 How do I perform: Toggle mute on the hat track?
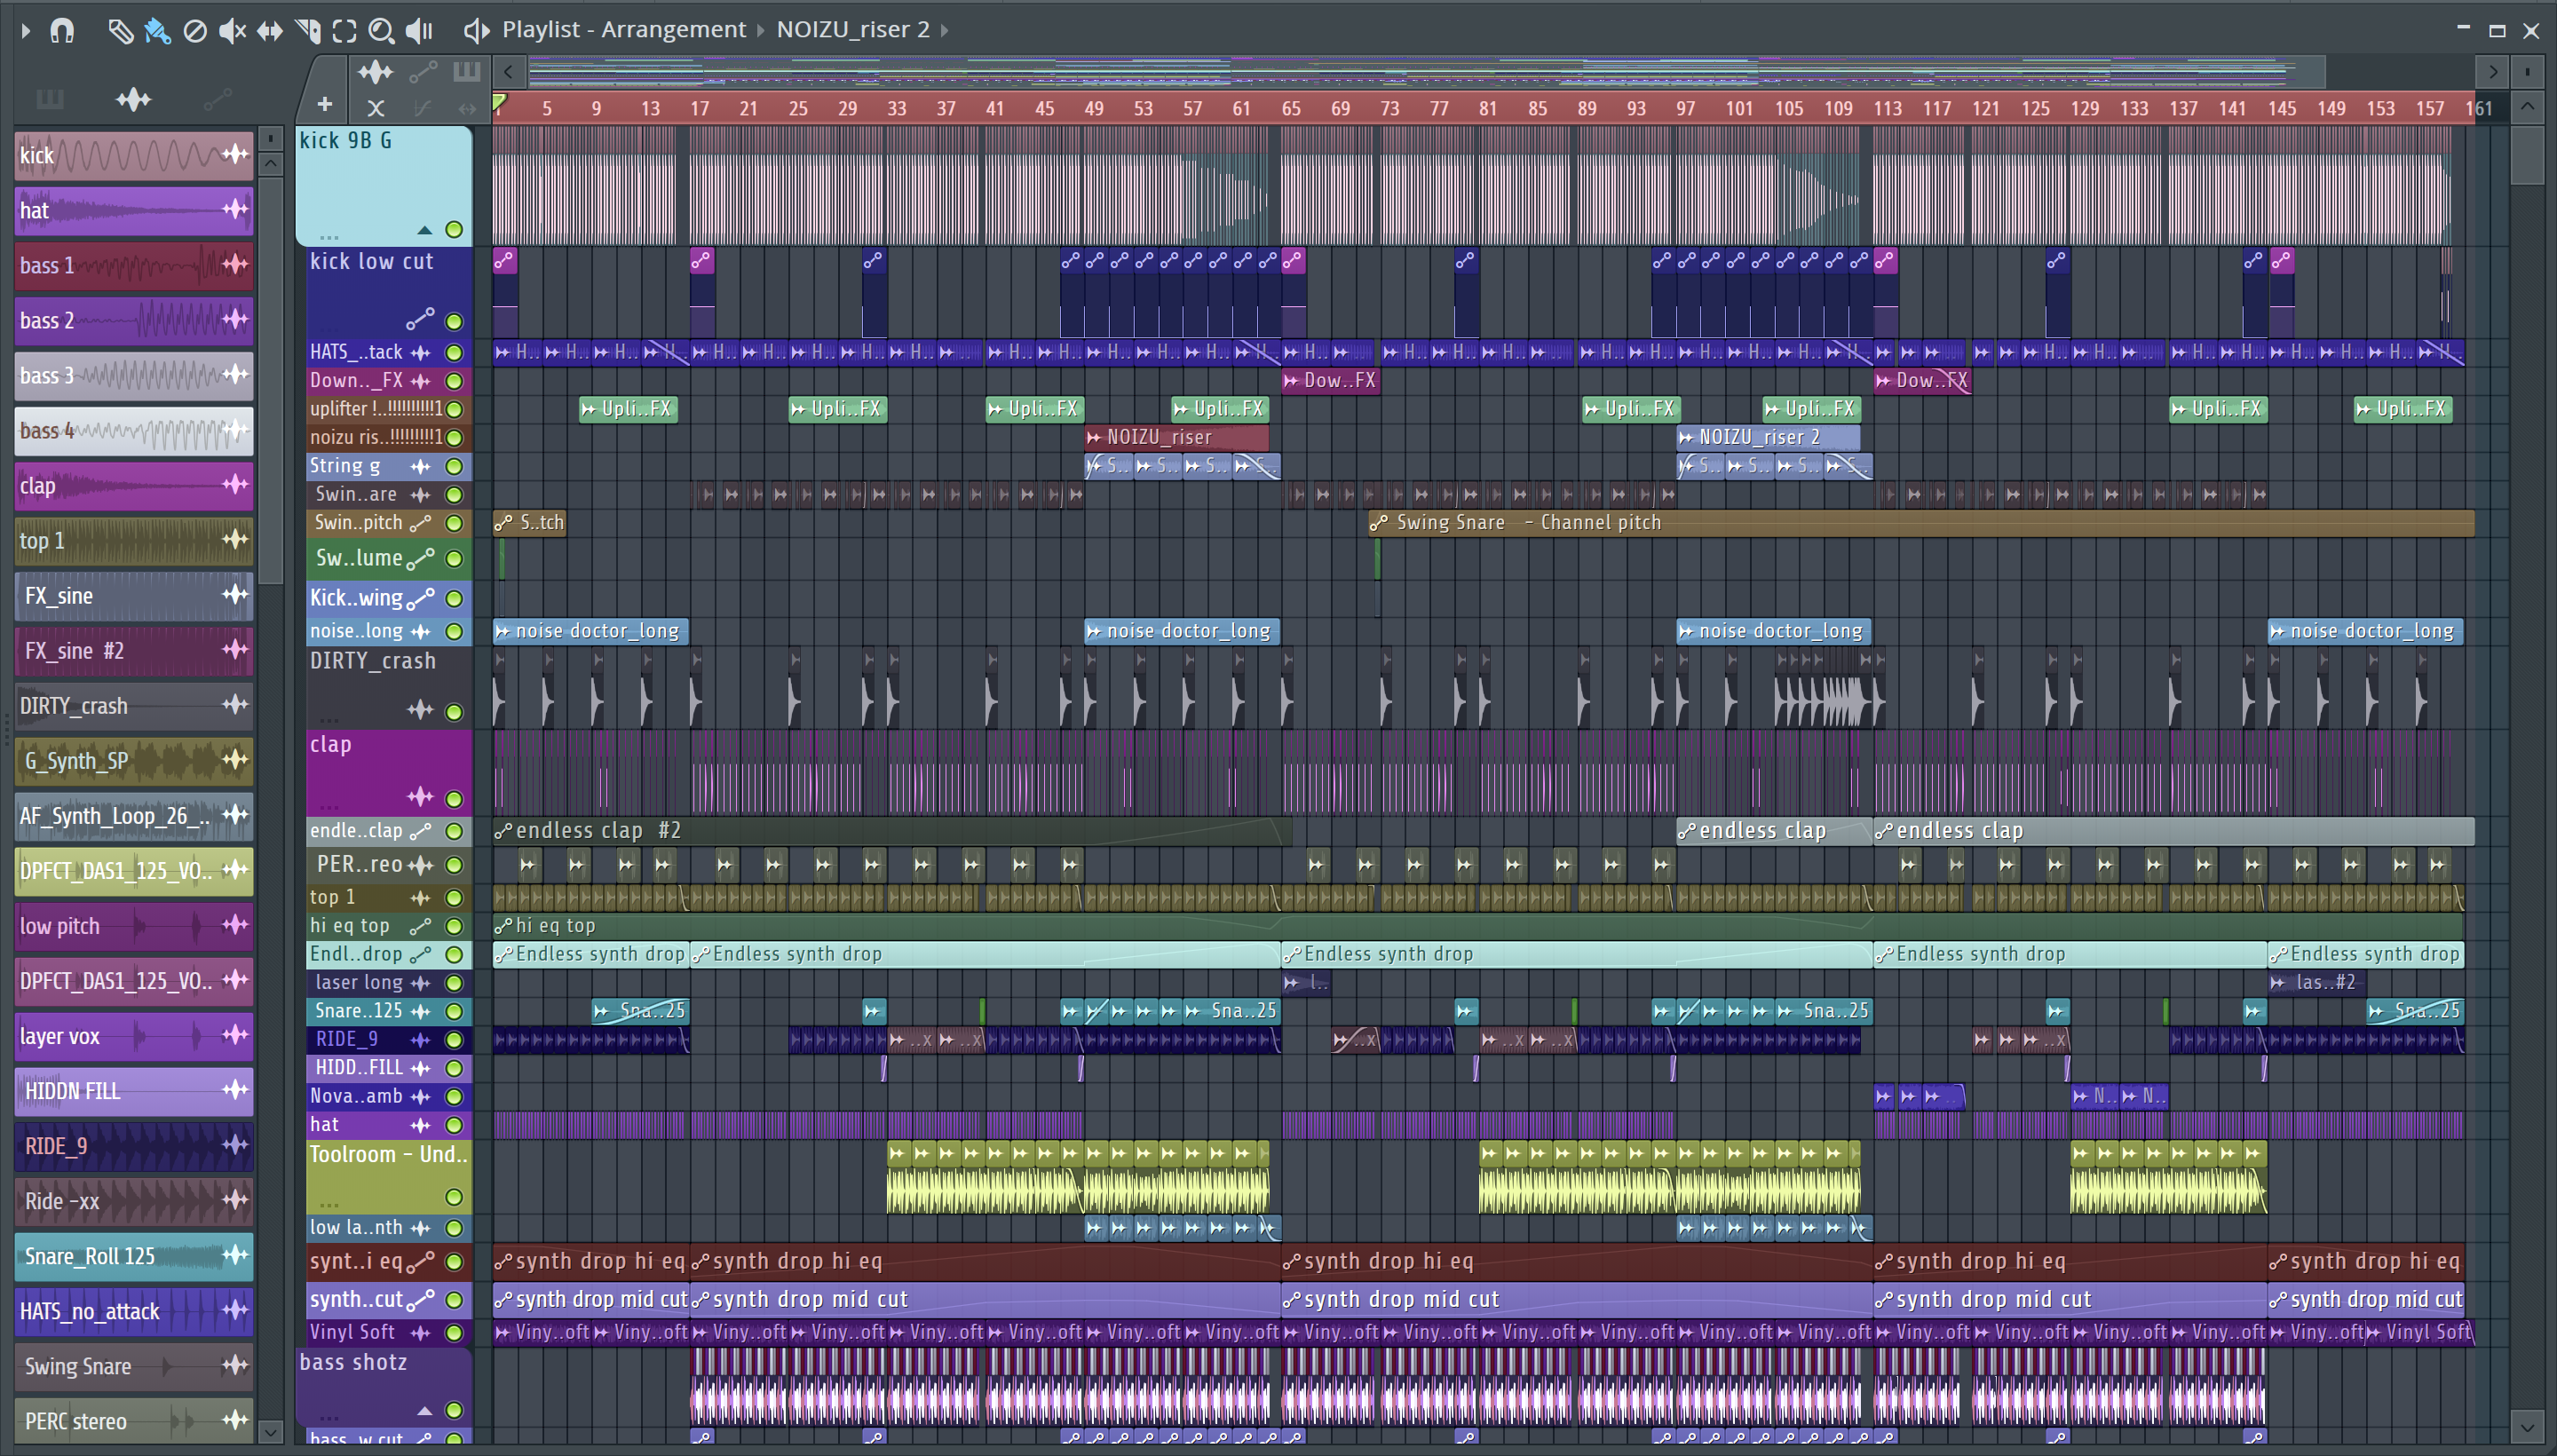[x=454, y=1125]
